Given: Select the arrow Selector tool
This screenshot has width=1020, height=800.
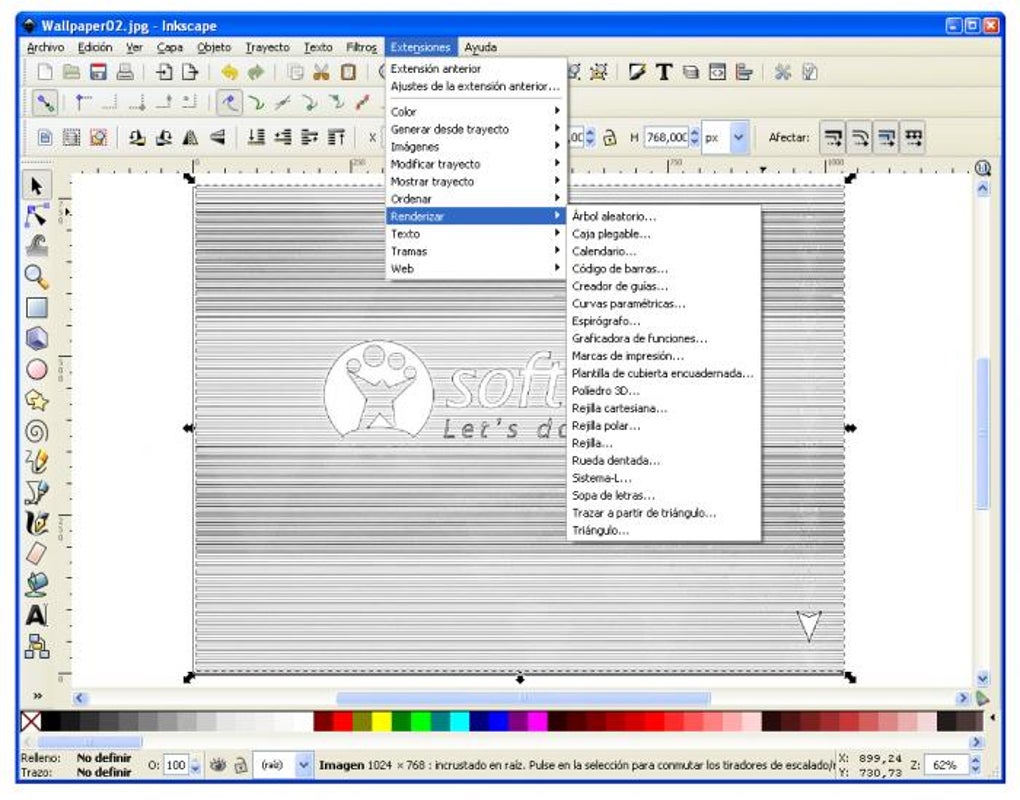Looking at the screenshot, I should point(36,186).
